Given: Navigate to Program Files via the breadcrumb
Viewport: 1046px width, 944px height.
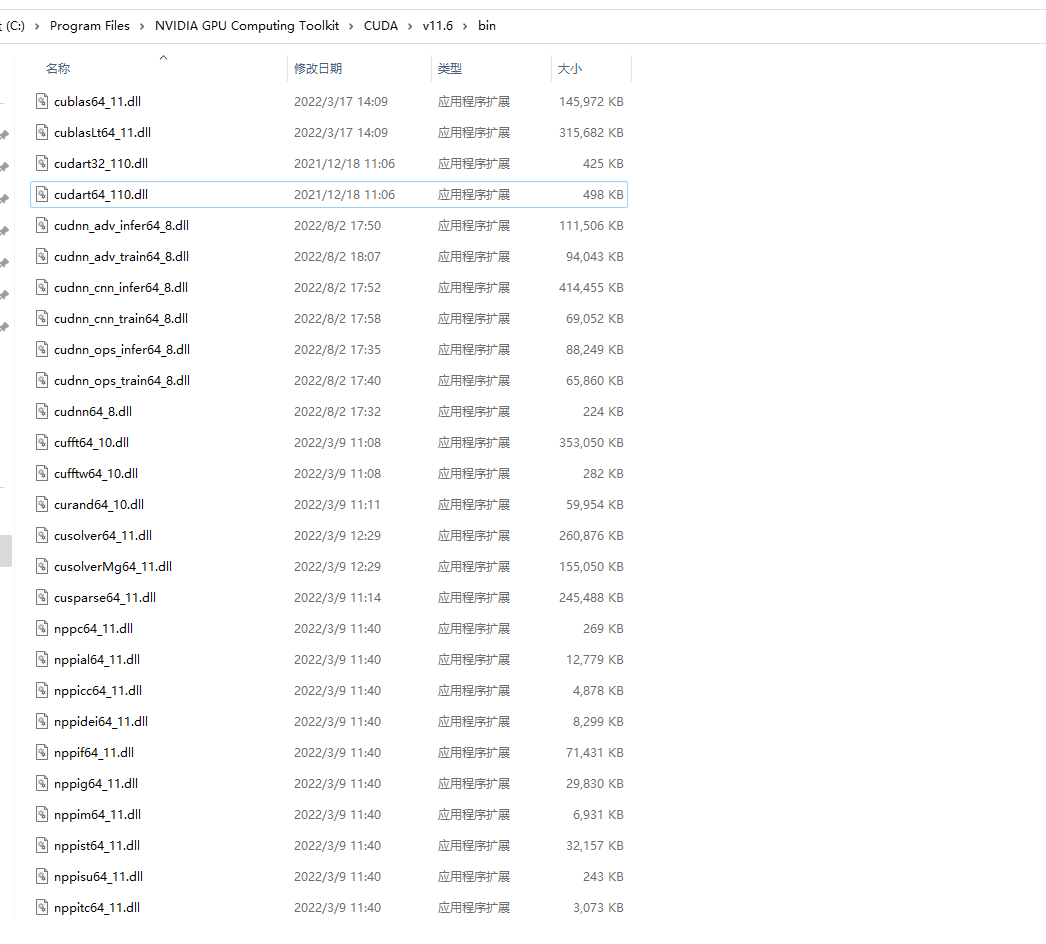Looking at the screenshot, I should (90, 25).
